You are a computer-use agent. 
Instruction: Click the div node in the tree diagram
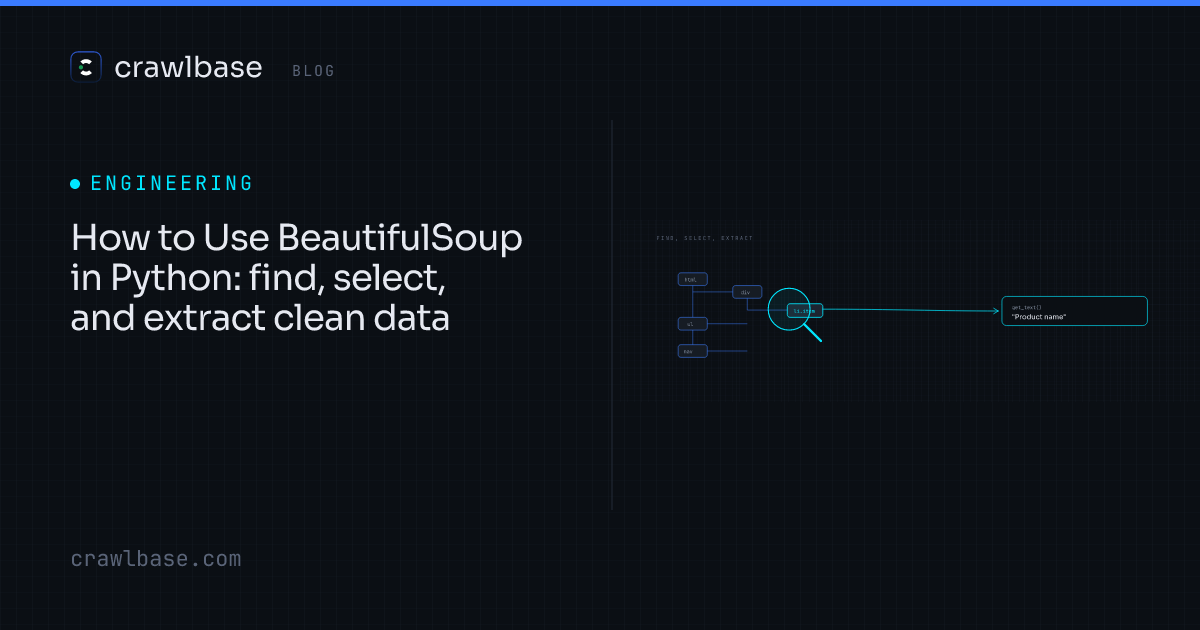[747, 292]
